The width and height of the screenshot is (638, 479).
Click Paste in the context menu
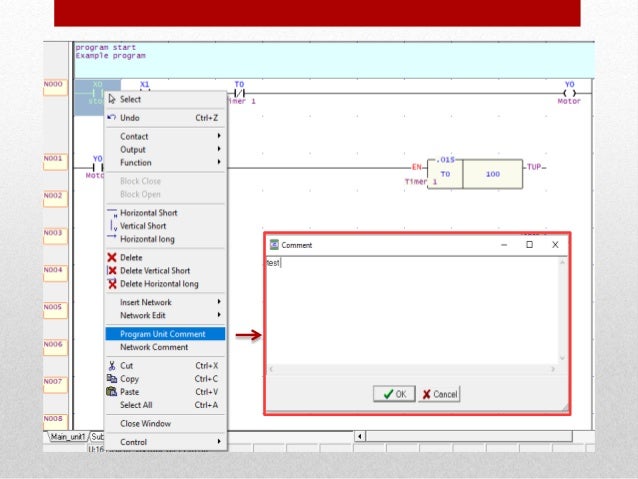point(165,392)
